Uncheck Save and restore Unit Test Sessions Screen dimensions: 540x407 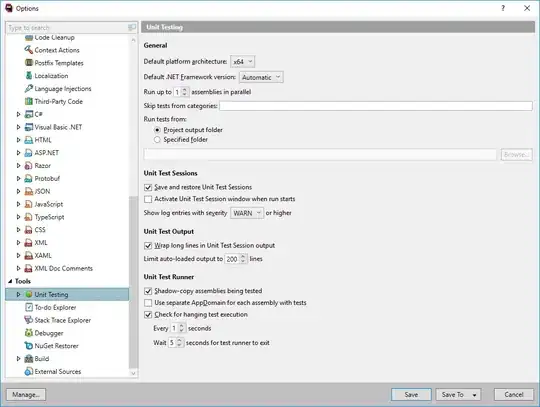coord(148,187)
